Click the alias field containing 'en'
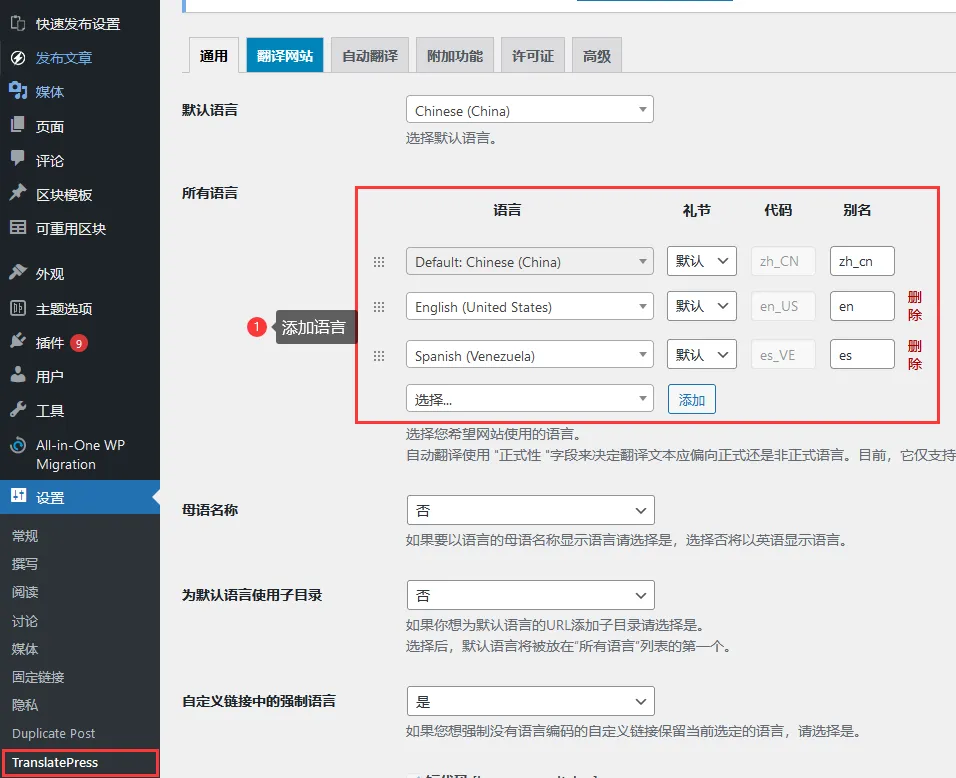 [x=861, y=306]
